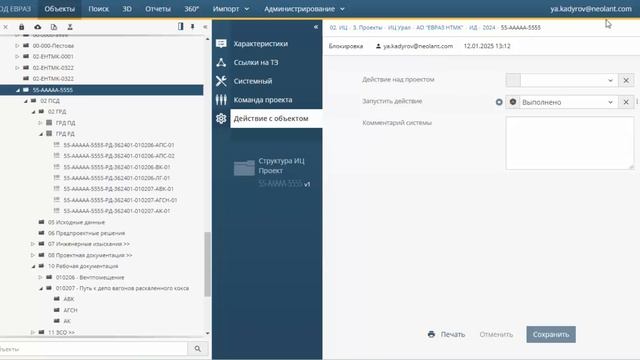Collapse the 02 ПСД node arrow
Viewport: 640px width, 360px height.
click(x=25, y=101)
